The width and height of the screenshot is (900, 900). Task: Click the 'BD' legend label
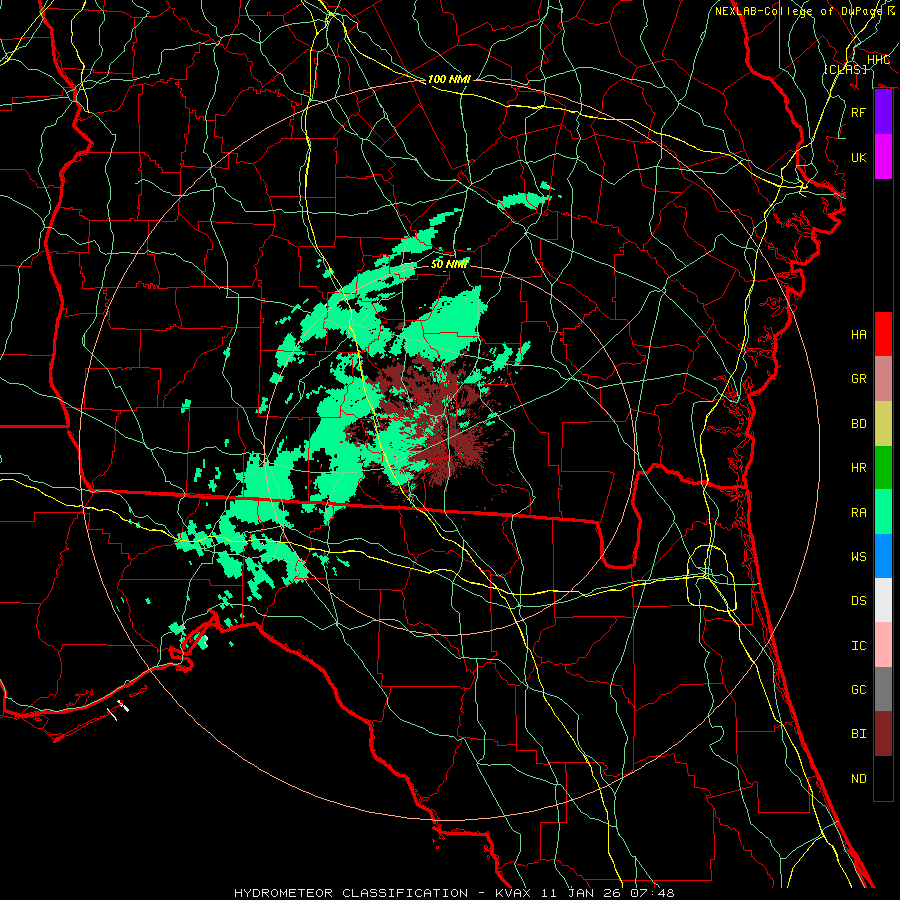point(859,424)
